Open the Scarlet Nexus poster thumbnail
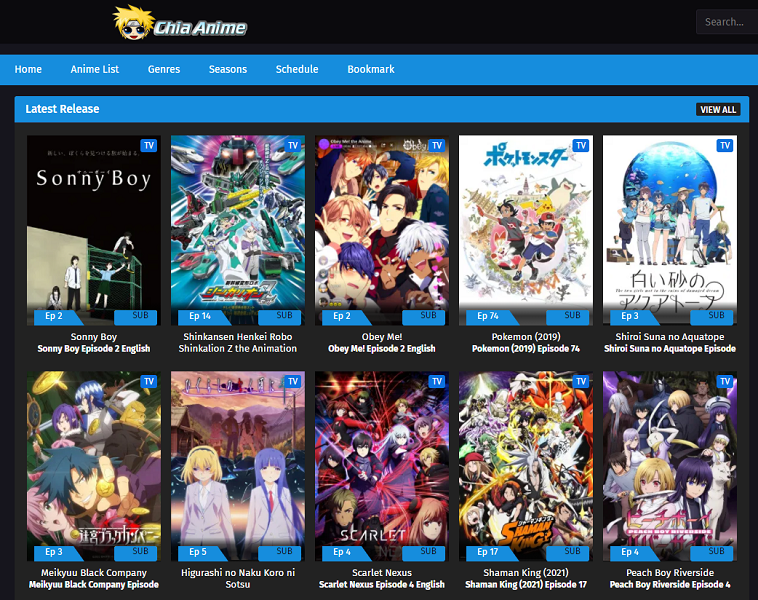 pos(382,466)
